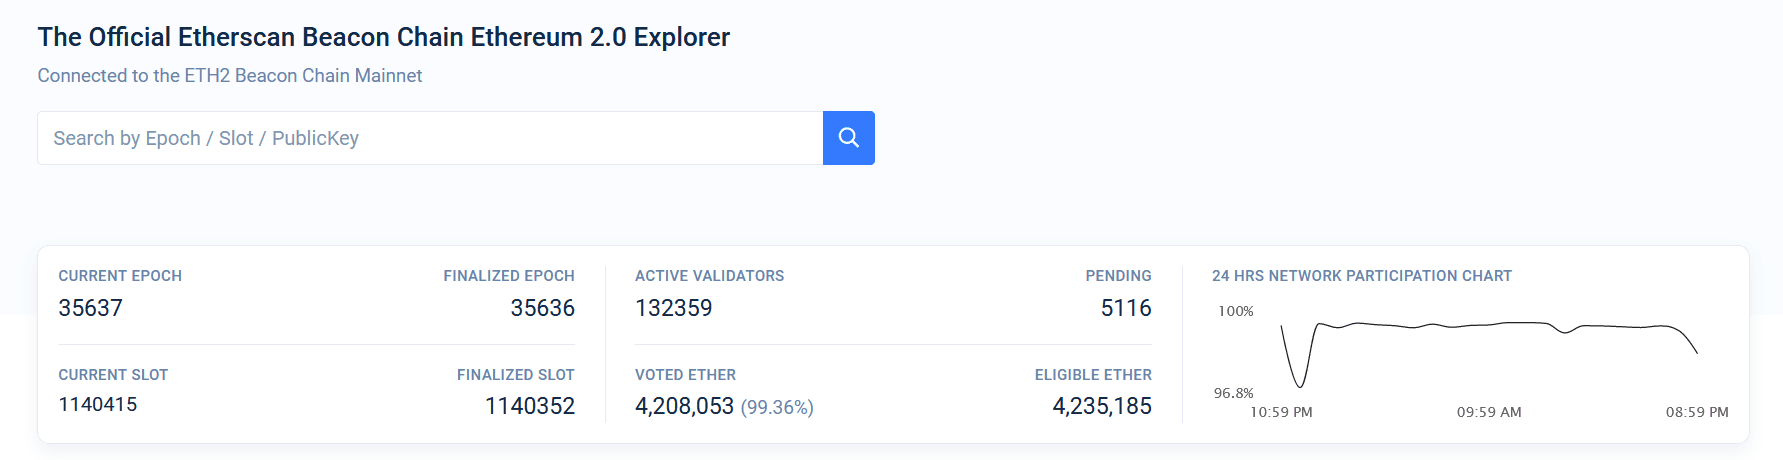The height and width of the screenshot is (460, 1783).
Task: Click the eligible ether amount 4,235,185
Action: click(x=1101, y=406)
